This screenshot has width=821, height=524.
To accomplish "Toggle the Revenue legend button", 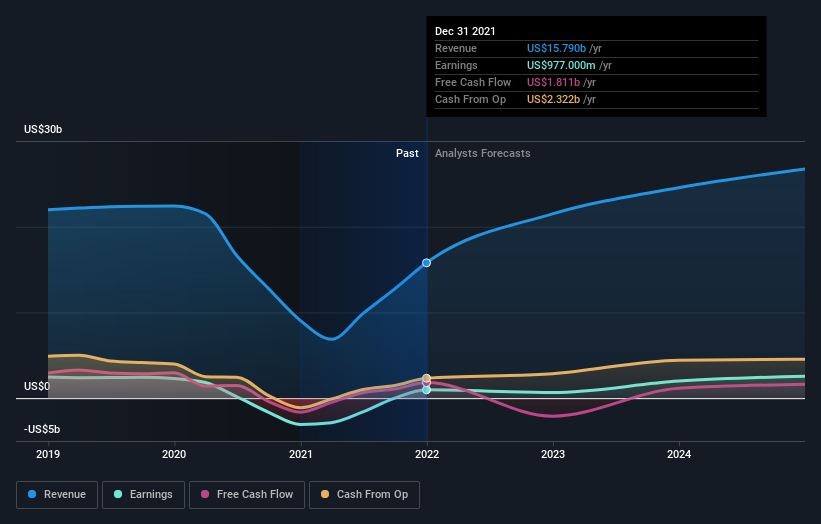I will (57, 495).
